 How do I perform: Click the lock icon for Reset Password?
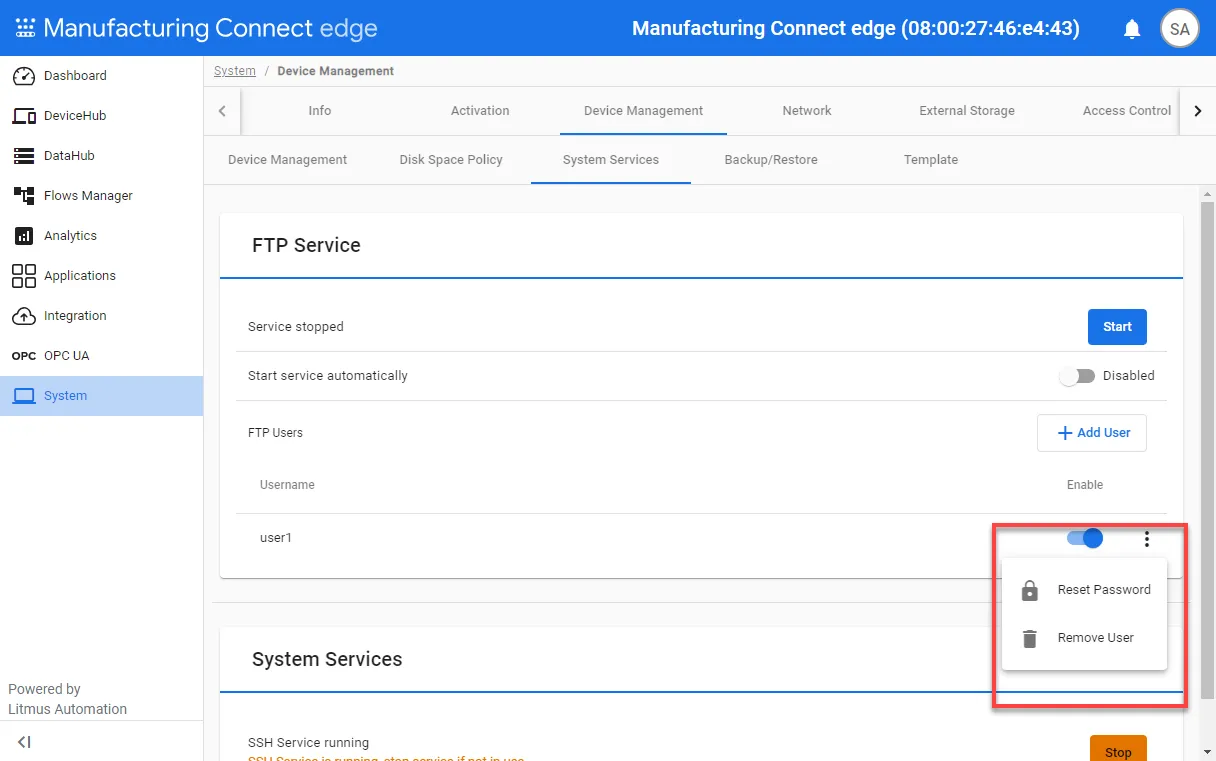coord(1029,590)
